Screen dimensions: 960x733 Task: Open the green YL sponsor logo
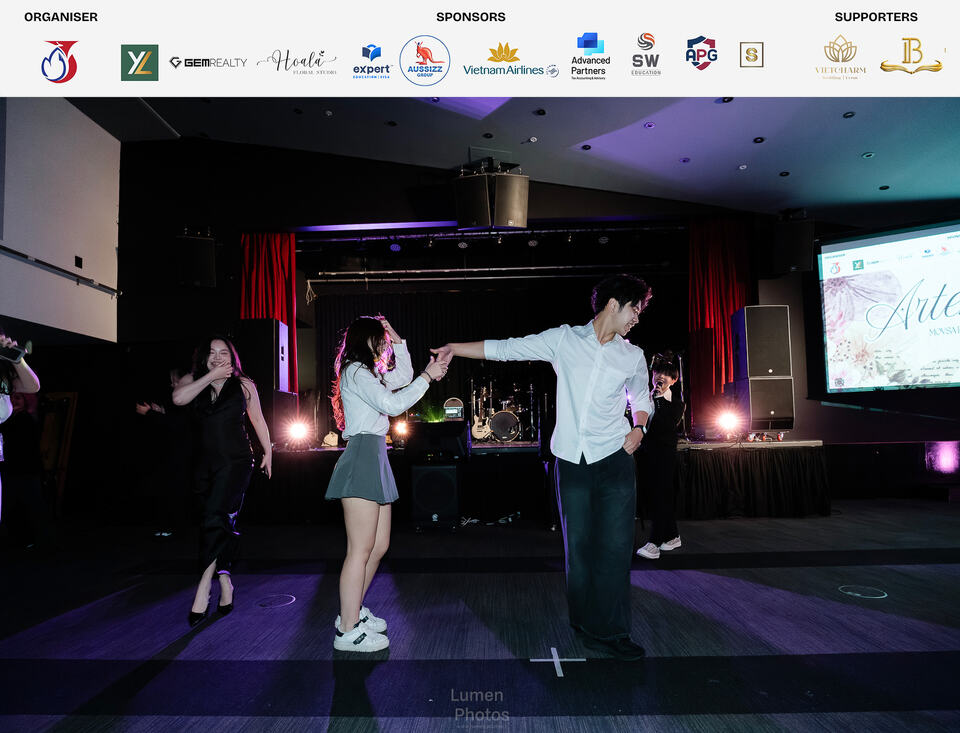pyautogui.click(x=140, y=62)
